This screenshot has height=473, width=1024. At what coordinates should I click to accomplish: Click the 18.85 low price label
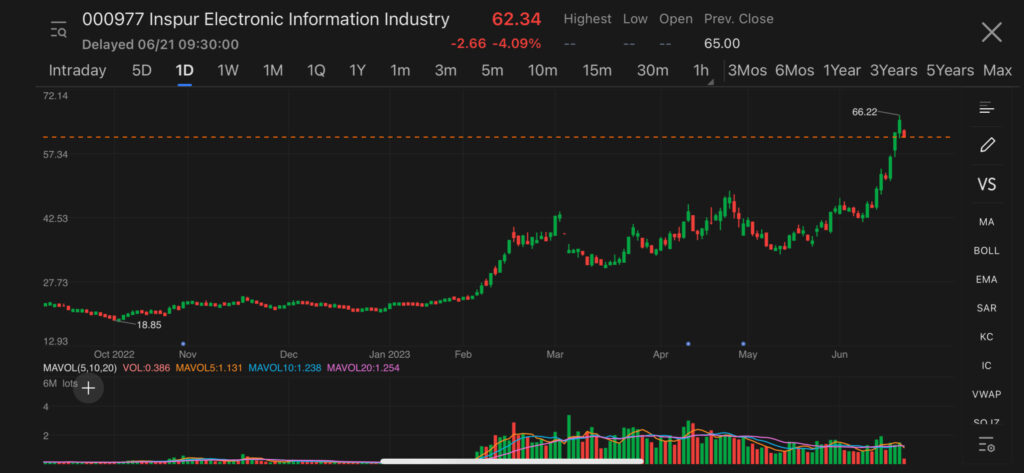point(148,324)
